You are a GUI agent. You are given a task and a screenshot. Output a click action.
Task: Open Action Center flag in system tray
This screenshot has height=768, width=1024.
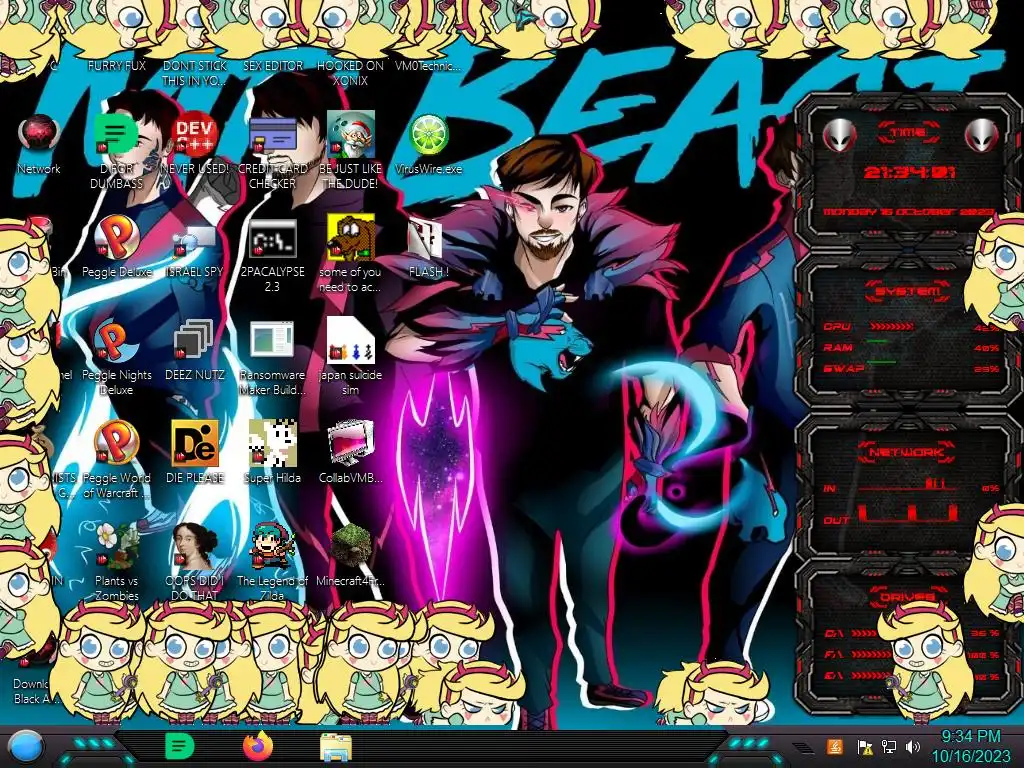click(864, 746)
